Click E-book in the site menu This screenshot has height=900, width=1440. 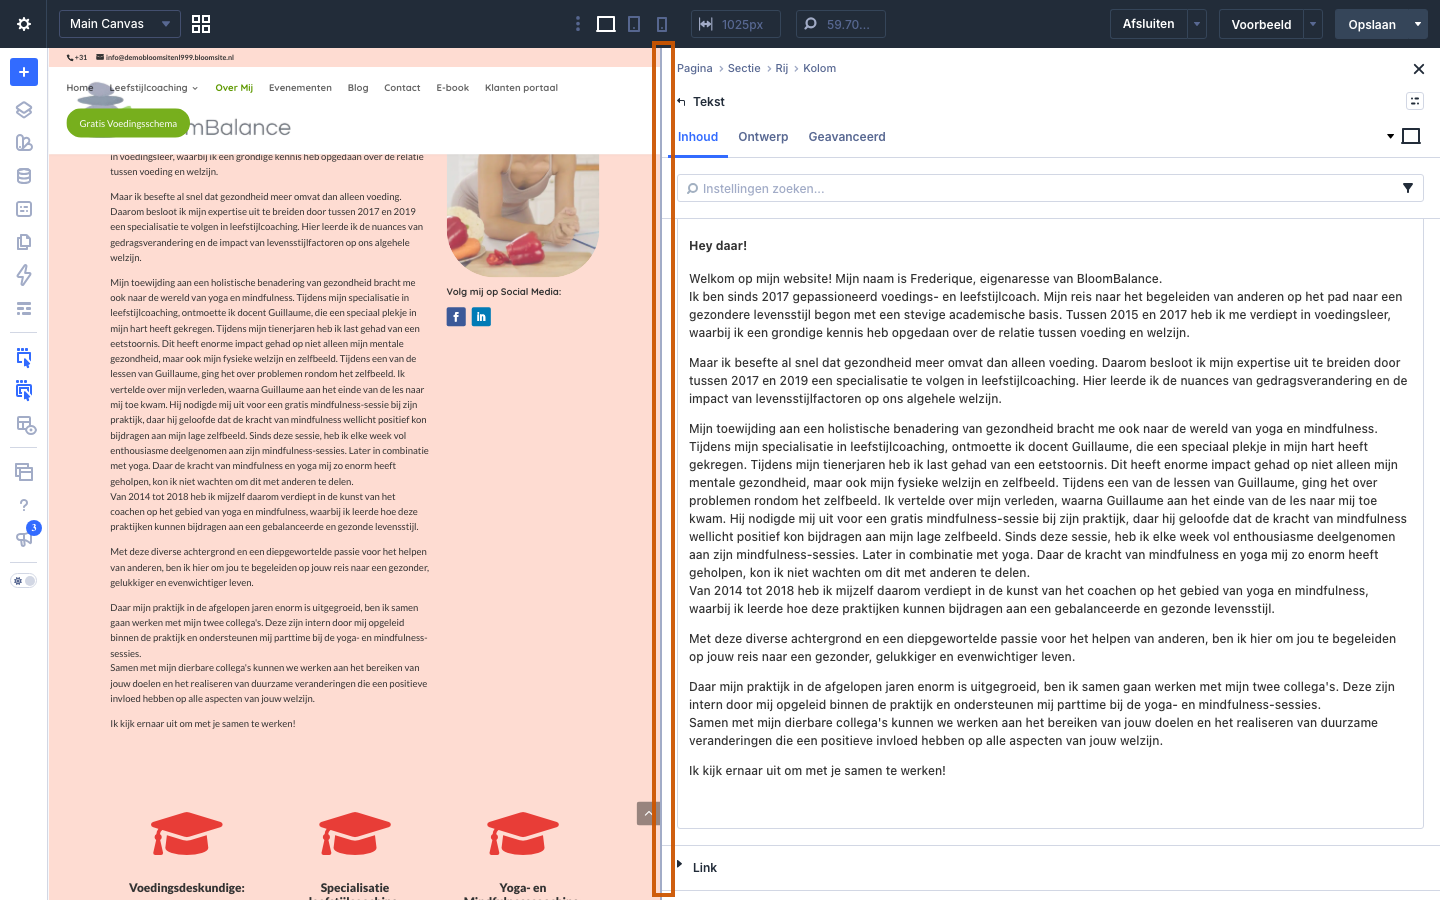tap(453, 88)
